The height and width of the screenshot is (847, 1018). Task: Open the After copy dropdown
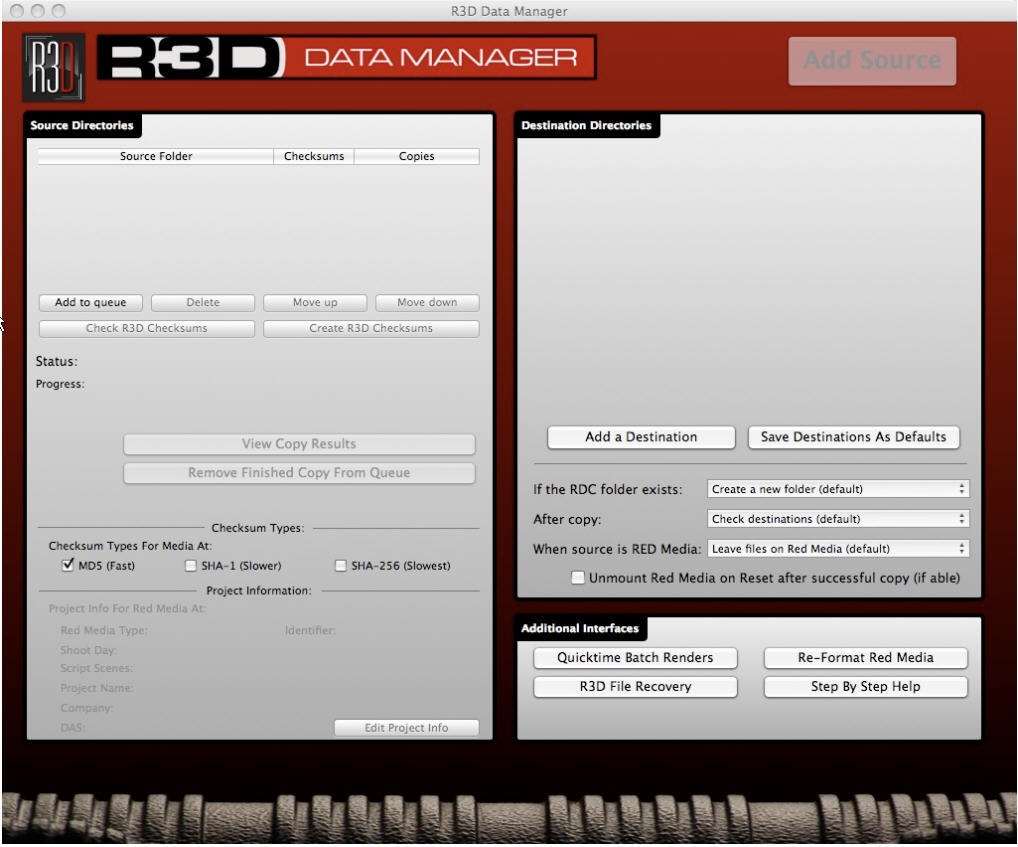tap(838, 519)
